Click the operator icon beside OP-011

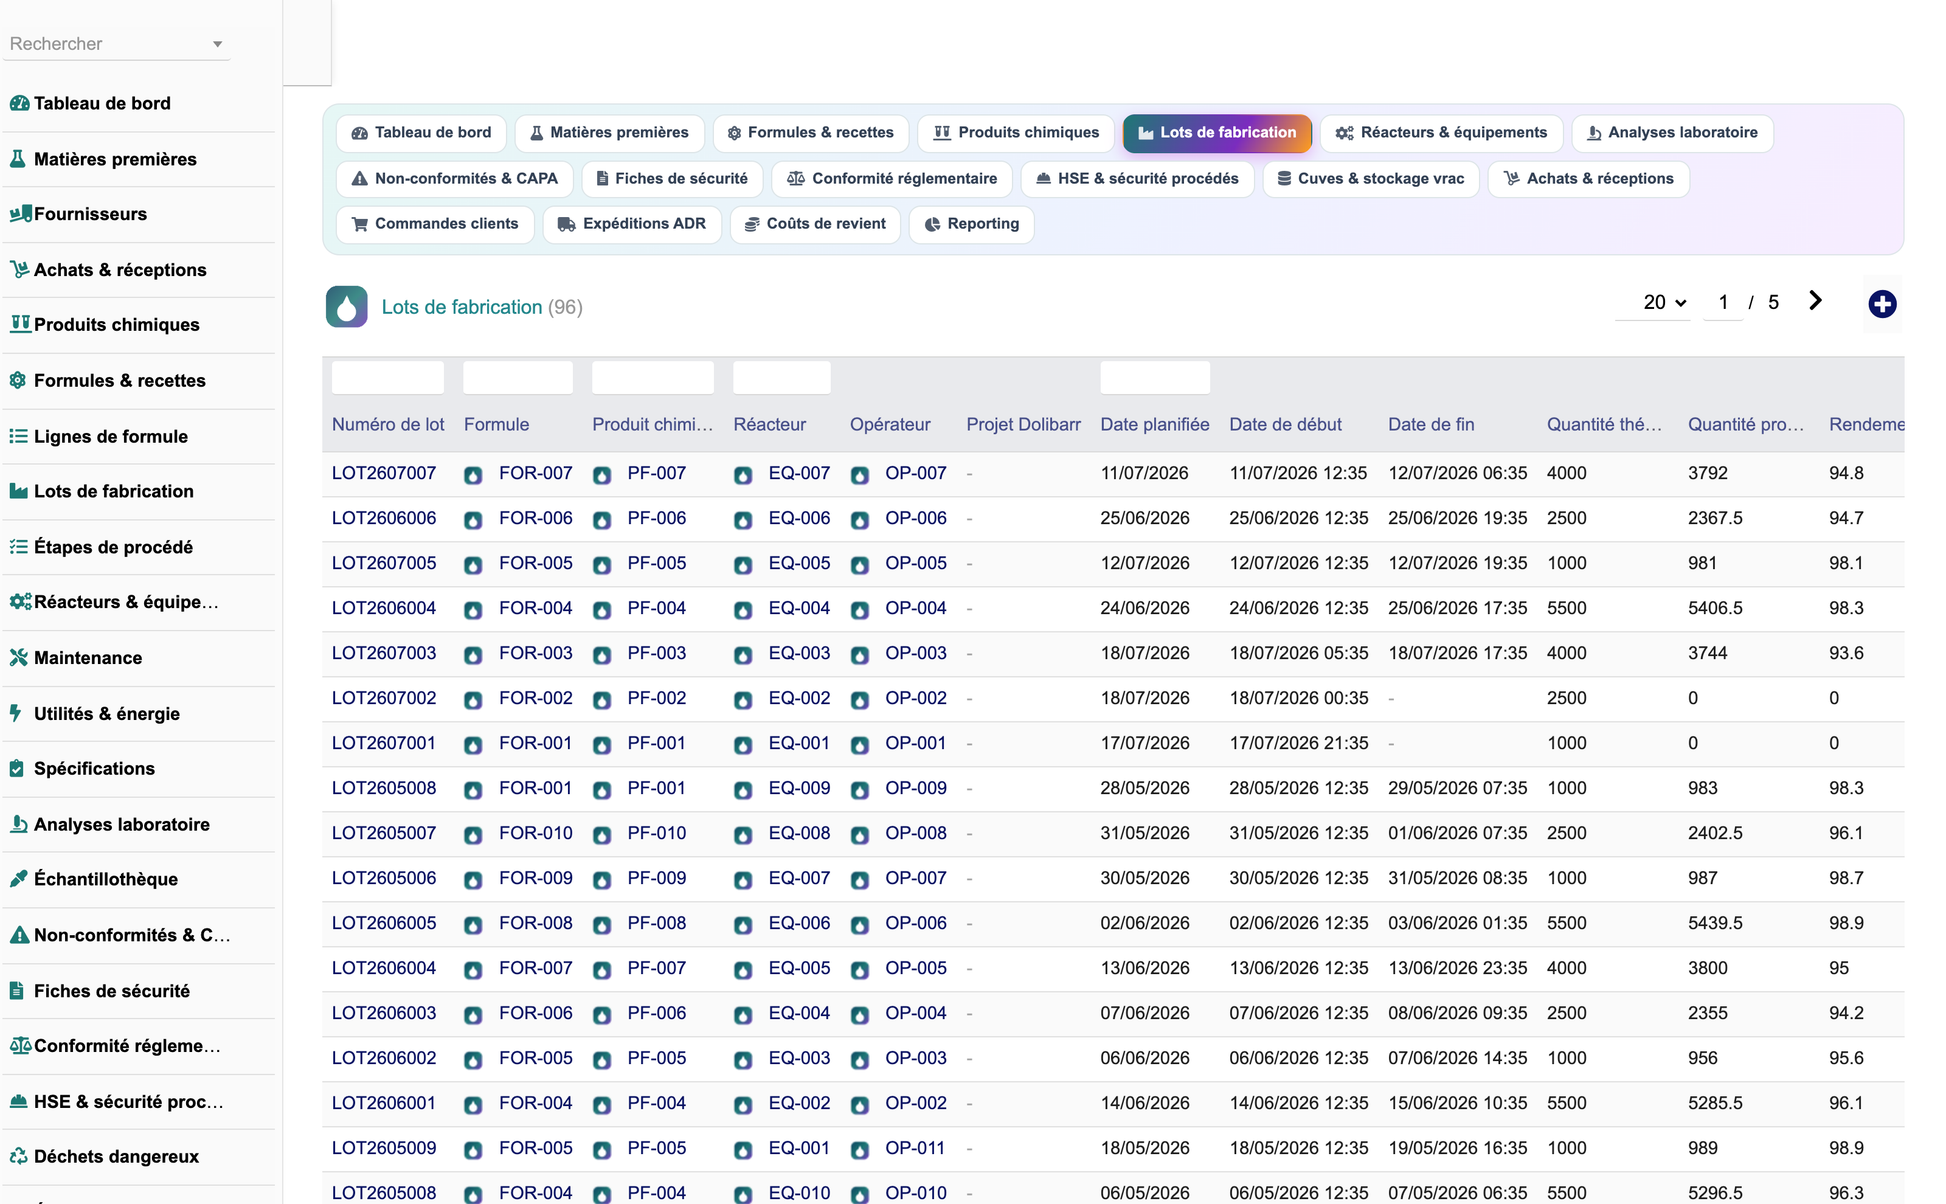(x=860, y=1150)
